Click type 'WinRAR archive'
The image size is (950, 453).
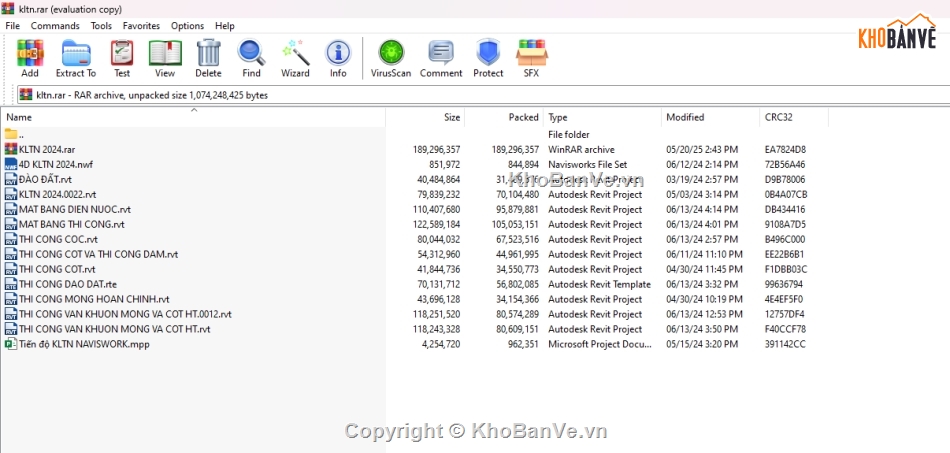point(581,149)
